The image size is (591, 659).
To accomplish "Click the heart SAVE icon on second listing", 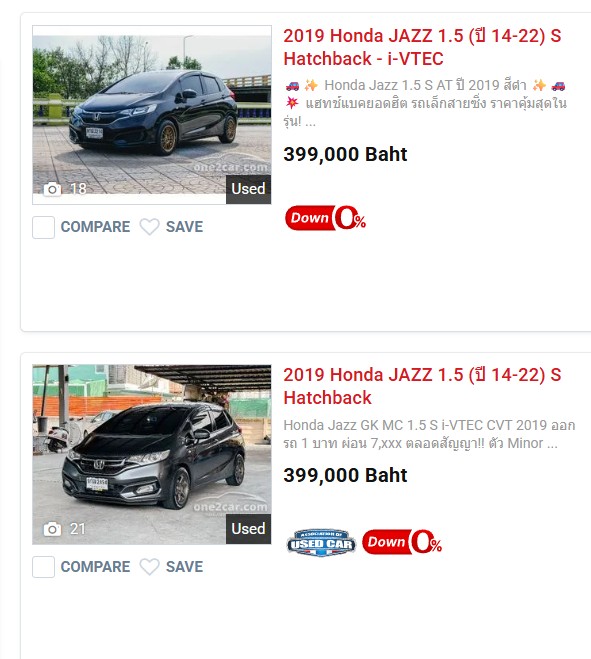I will click(x=150, y=567).
